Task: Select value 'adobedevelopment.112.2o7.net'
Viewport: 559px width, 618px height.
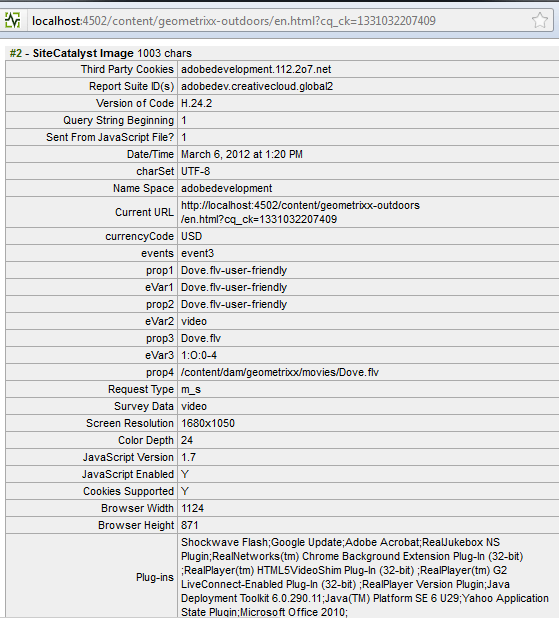Action: click(x=256, y=69)
